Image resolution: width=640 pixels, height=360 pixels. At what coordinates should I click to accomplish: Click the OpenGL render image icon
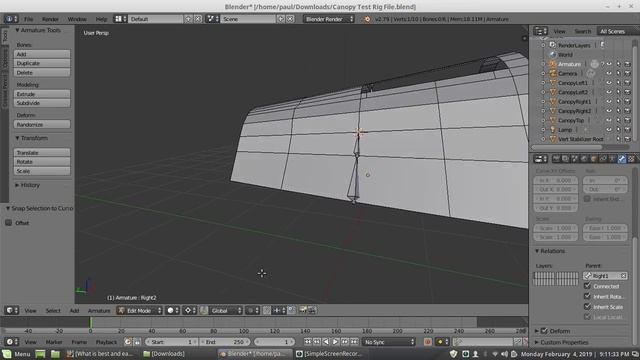pyautogui.click(x=303, y=310)
